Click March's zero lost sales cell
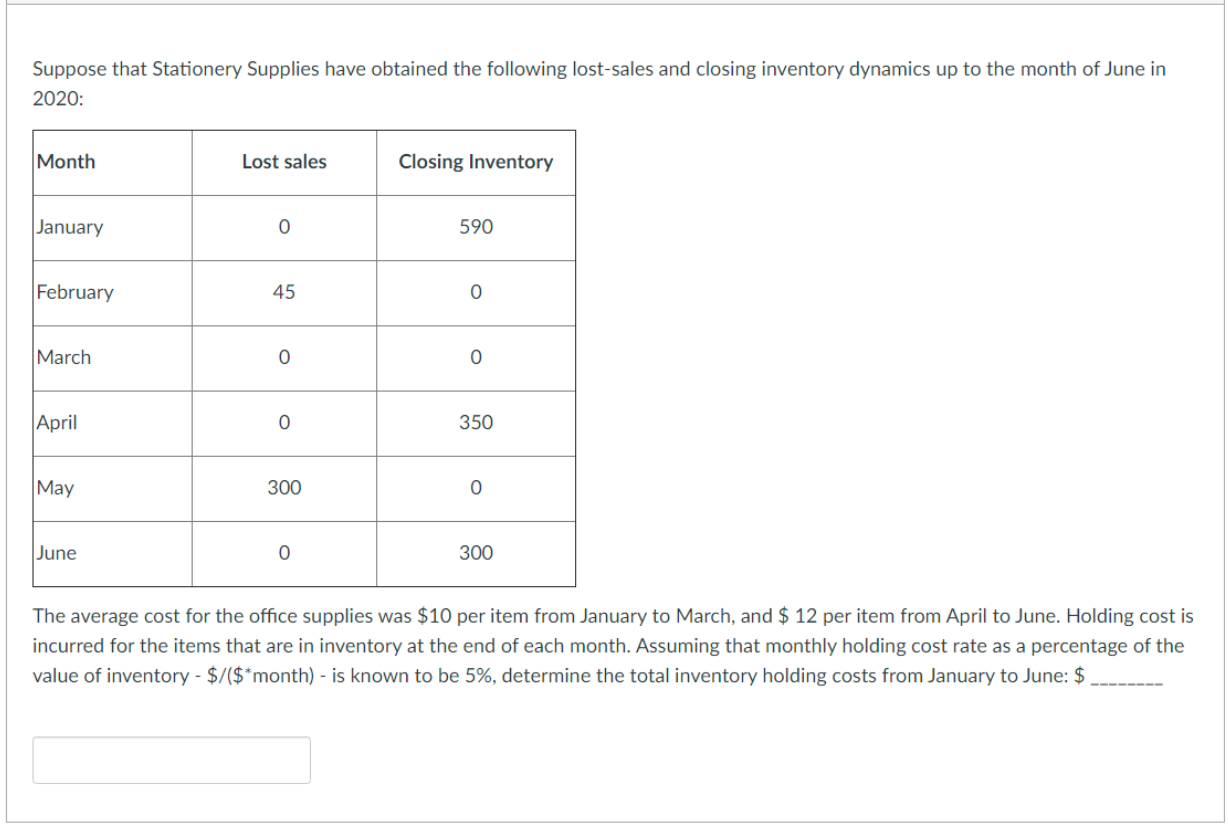The width and height of the screenshot is (1228, 826). coord(283,357)
